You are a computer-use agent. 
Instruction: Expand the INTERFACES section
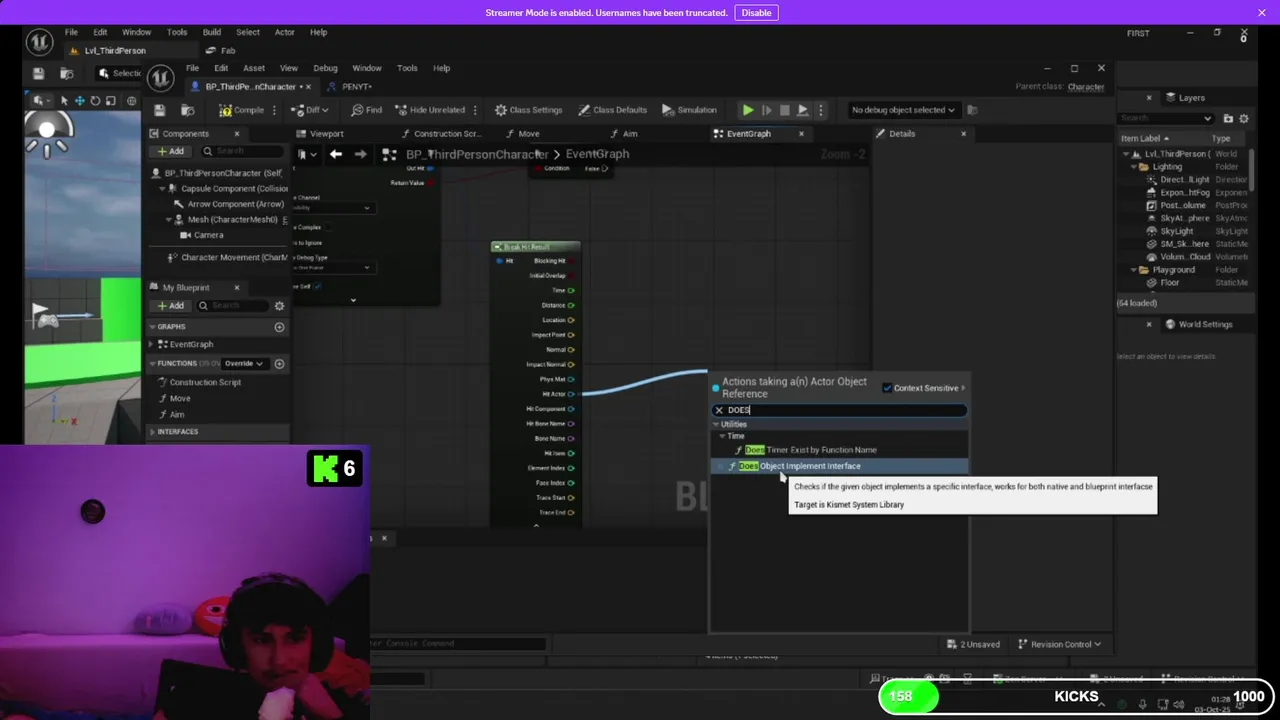(x=153, y=431)
